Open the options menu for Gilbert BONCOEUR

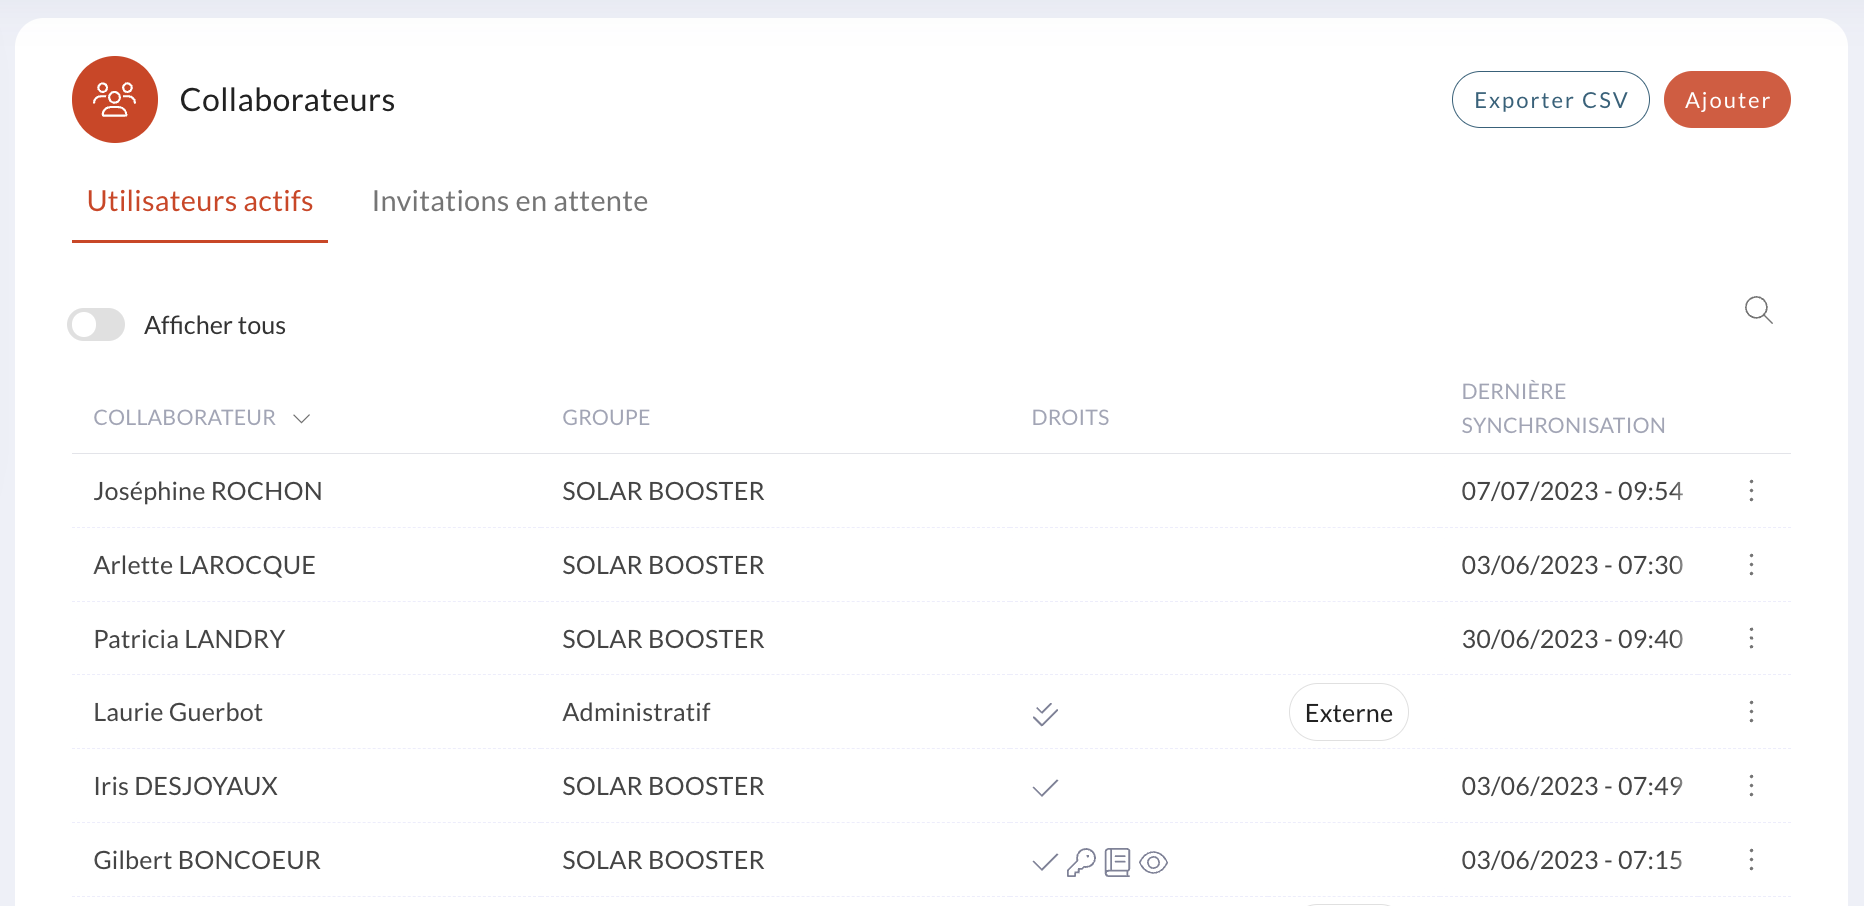click(1751, 860)
